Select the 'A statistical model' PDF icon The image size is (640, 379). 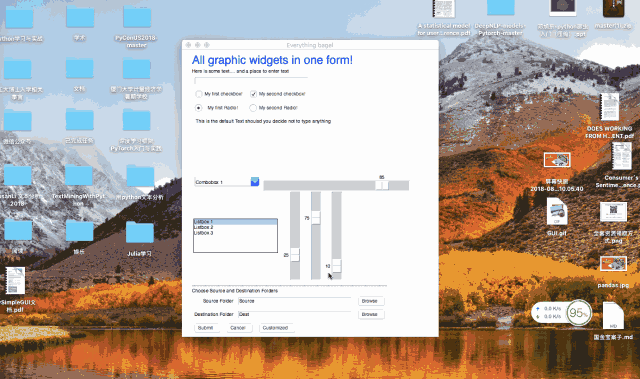pyautogui.click(x=444, y=9)
